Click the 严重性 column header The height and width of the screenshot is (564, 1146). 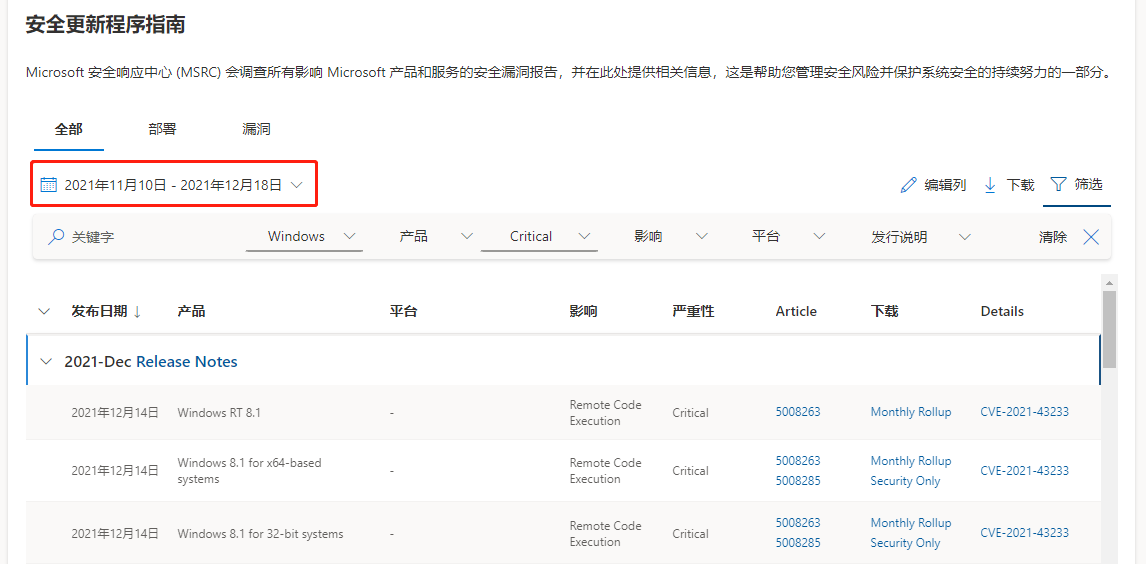tap(693, 311)
